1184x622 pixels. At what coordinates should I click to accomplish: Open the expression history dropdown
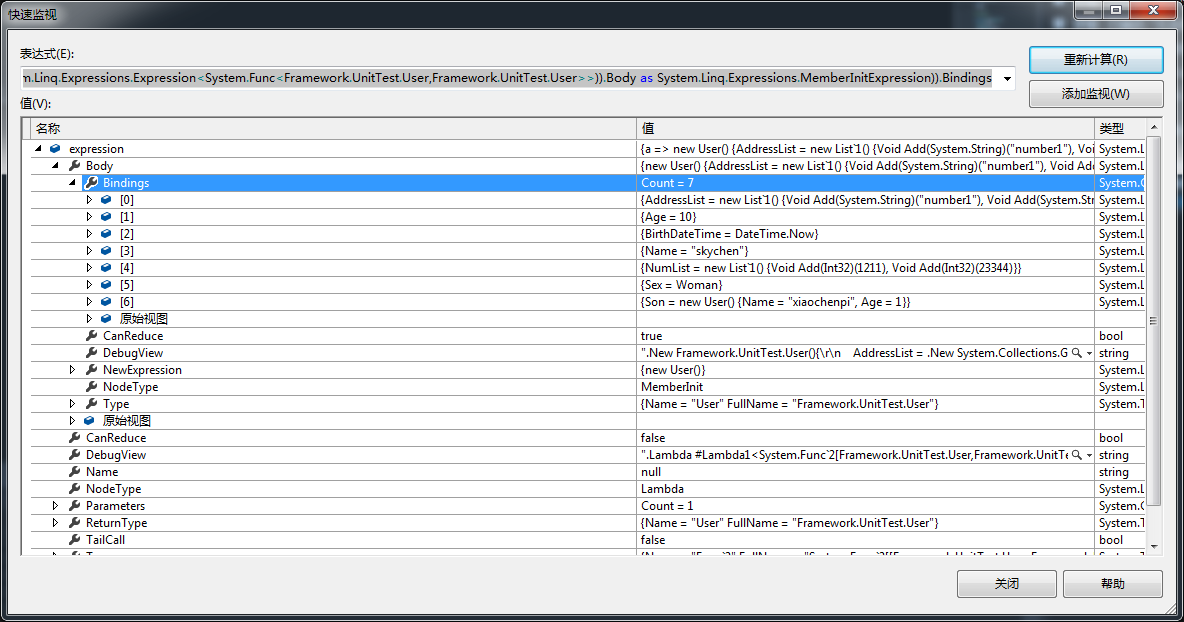[1006, 79]
